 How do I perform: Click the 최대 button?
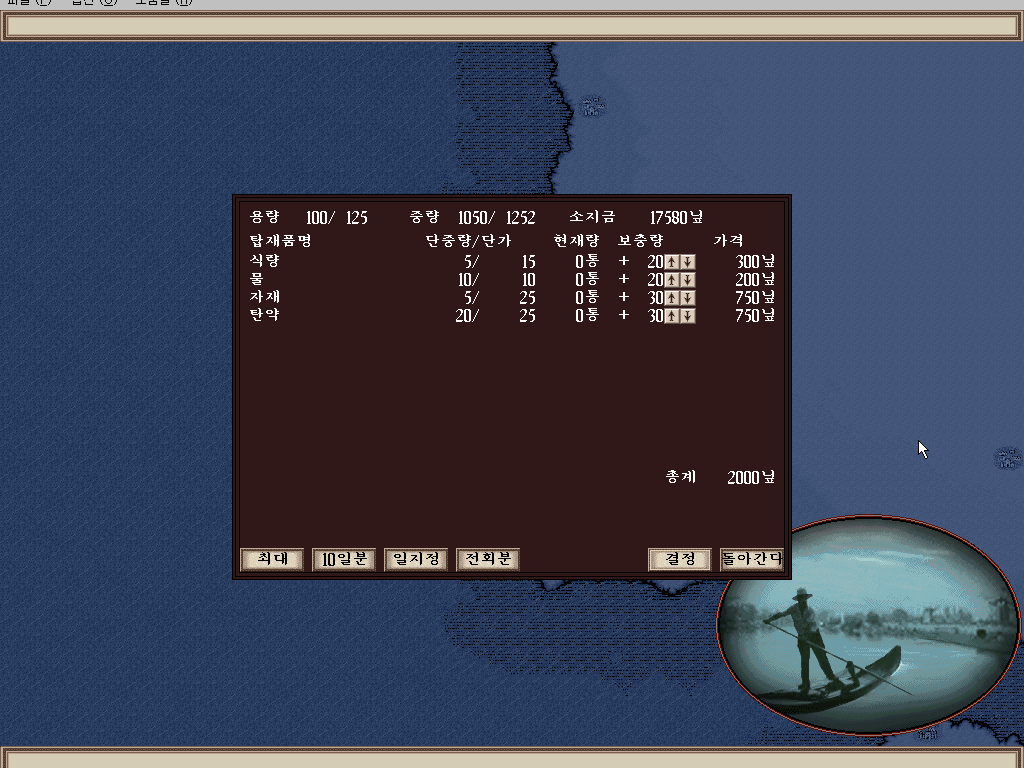(x=272, y=559)
